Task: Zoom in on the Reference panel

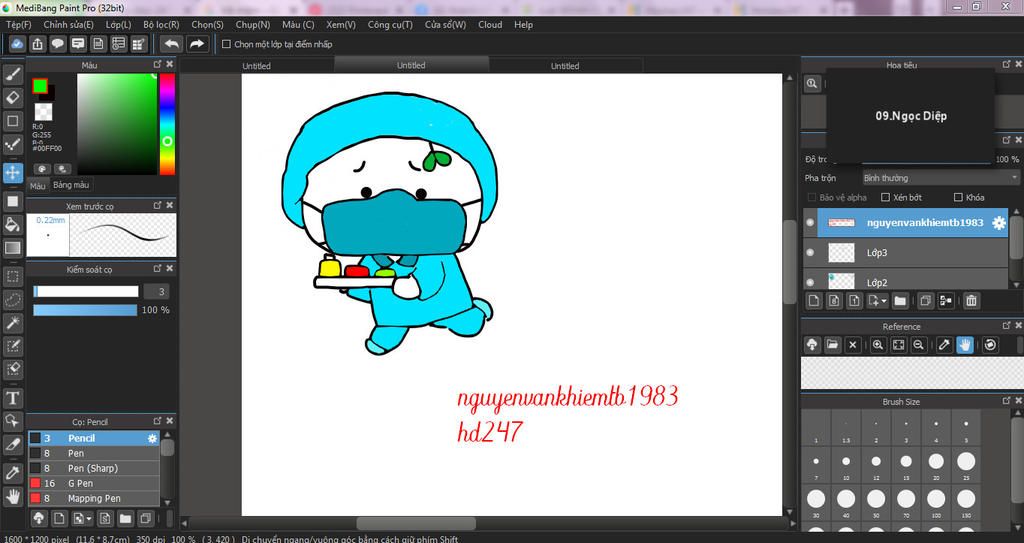Action: (x=878, y=344)
